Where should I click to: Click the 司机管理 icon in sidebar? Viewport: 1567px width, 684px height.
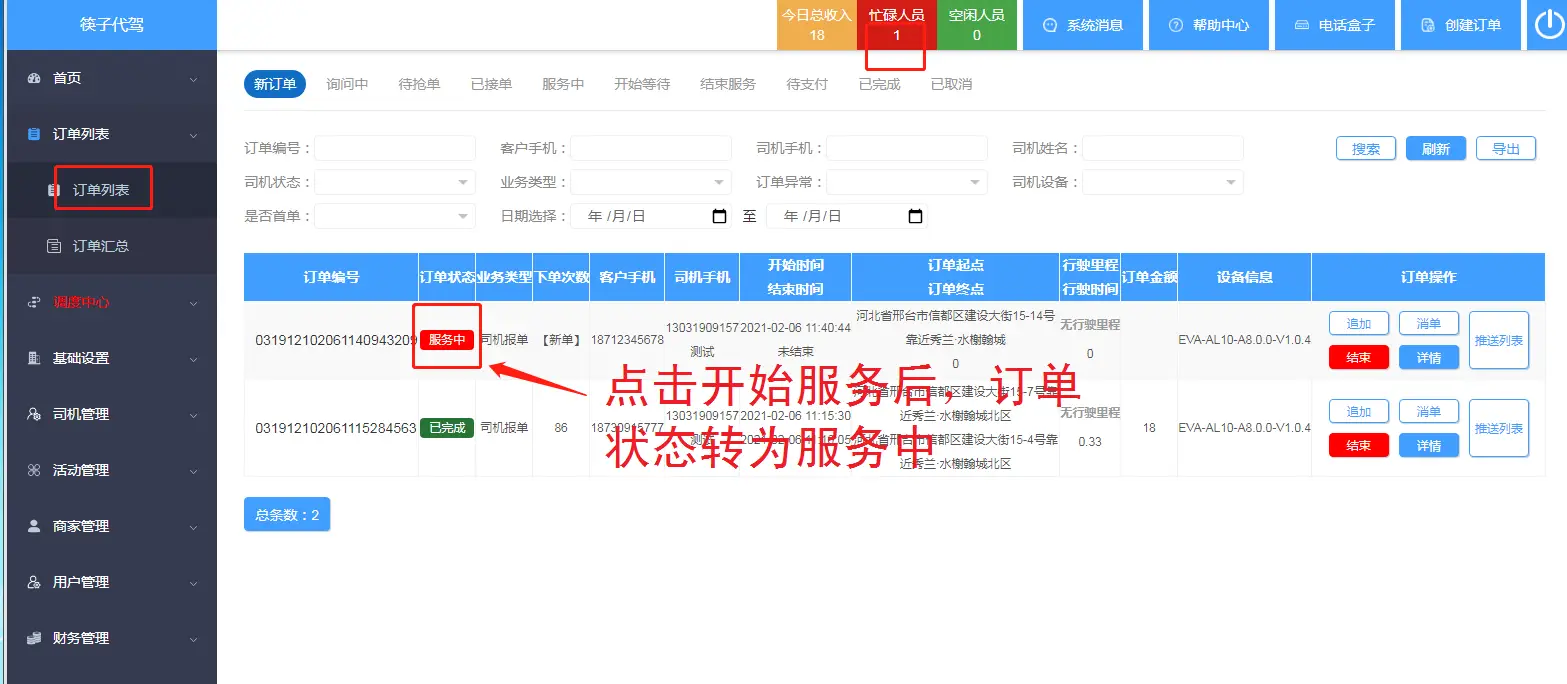[x=34, y=414]
